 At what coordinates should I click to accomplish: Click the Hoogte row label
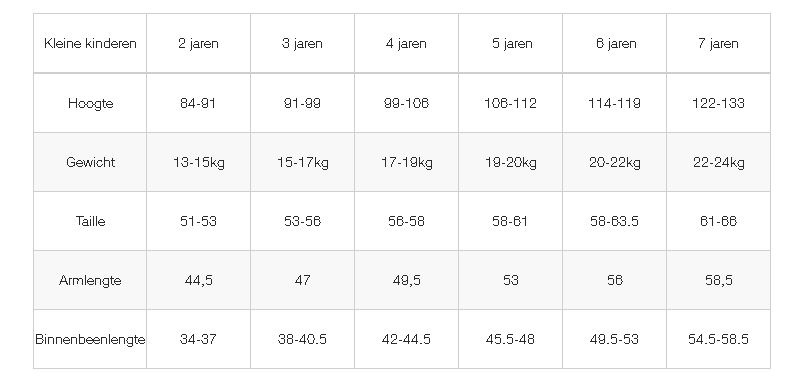[90, 103]
